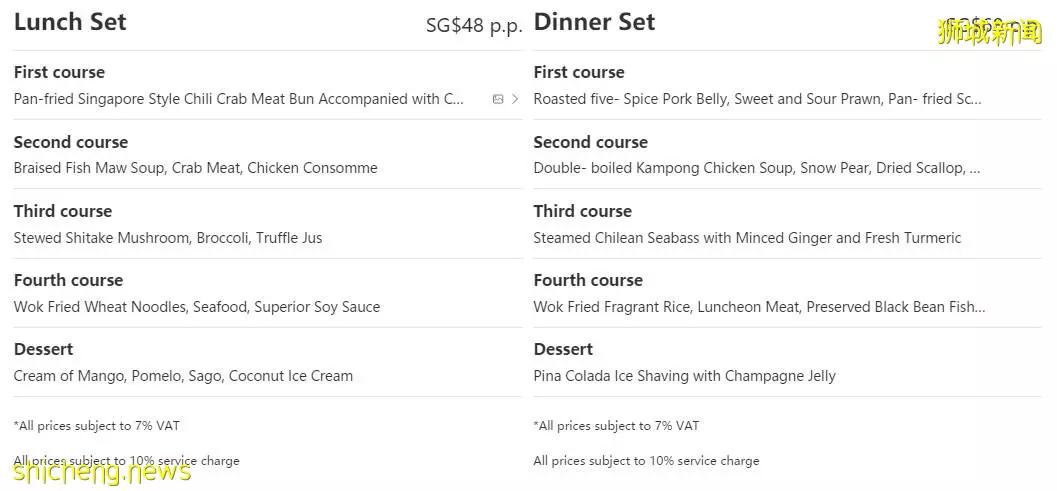Click Roasted five-Spice Pork Belly description

757,99
